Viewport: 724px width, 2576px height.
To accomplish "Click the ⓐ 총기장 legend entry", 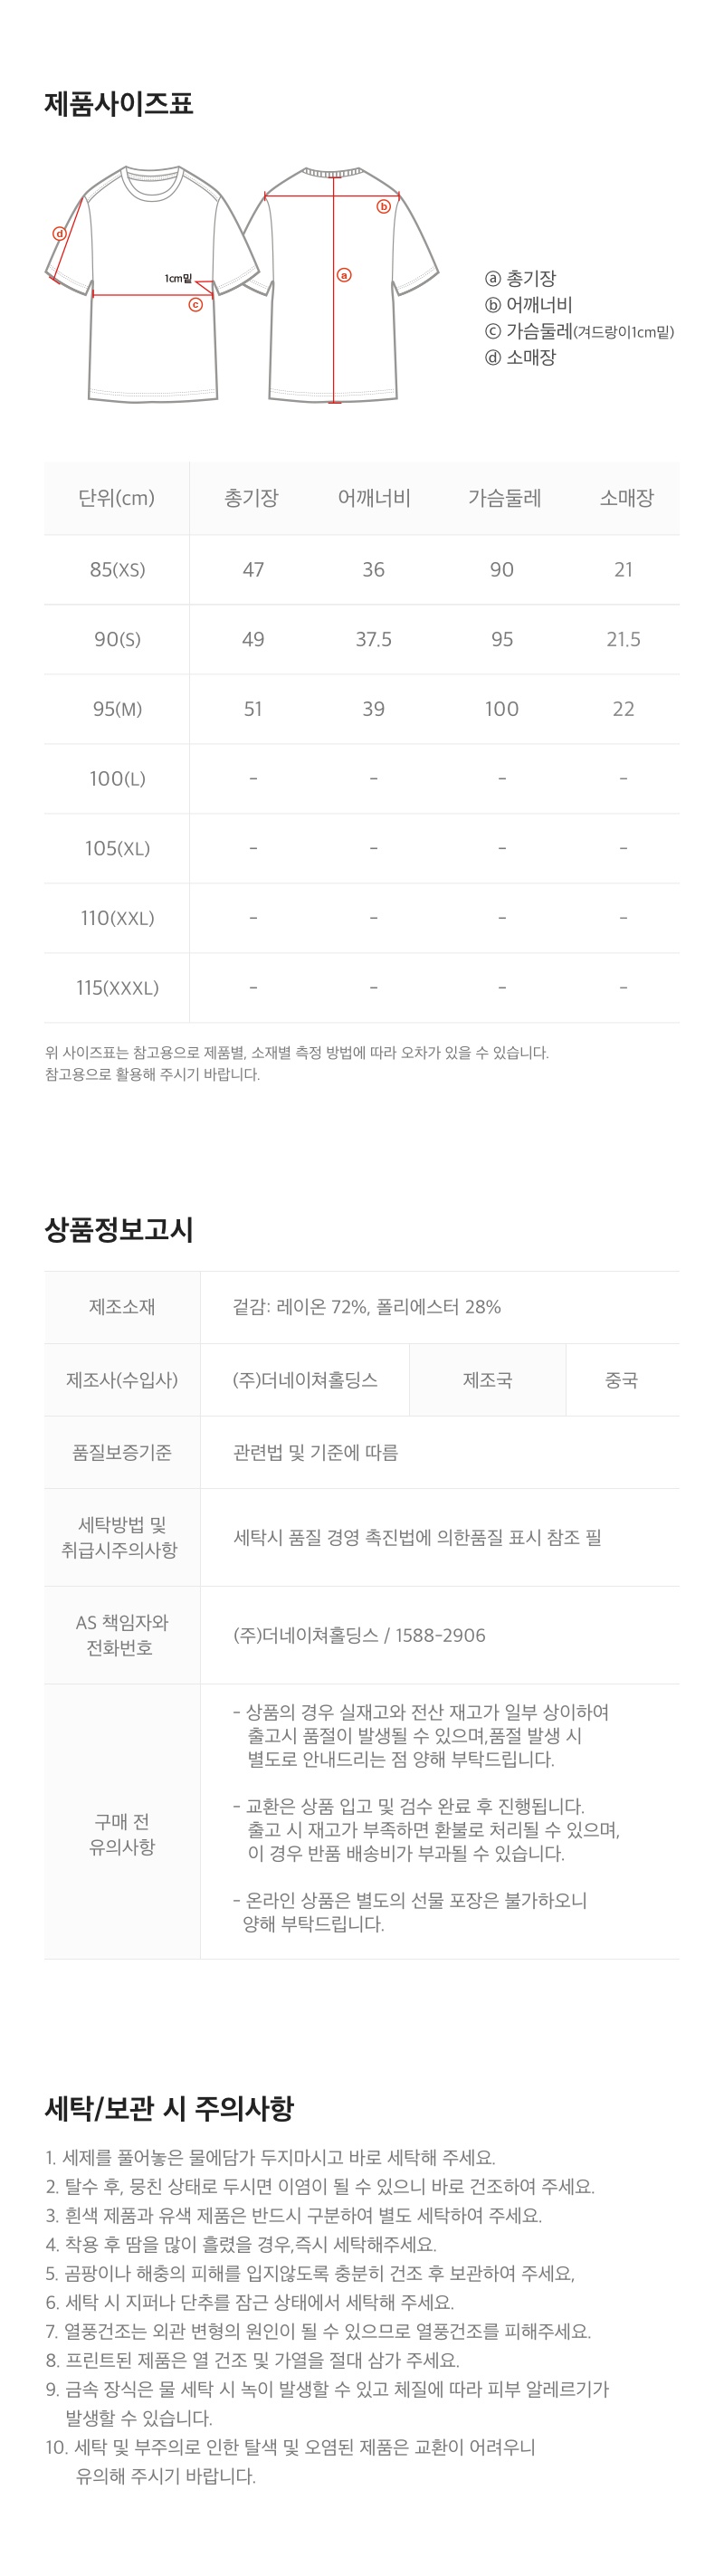I will [x=520, y=279].
